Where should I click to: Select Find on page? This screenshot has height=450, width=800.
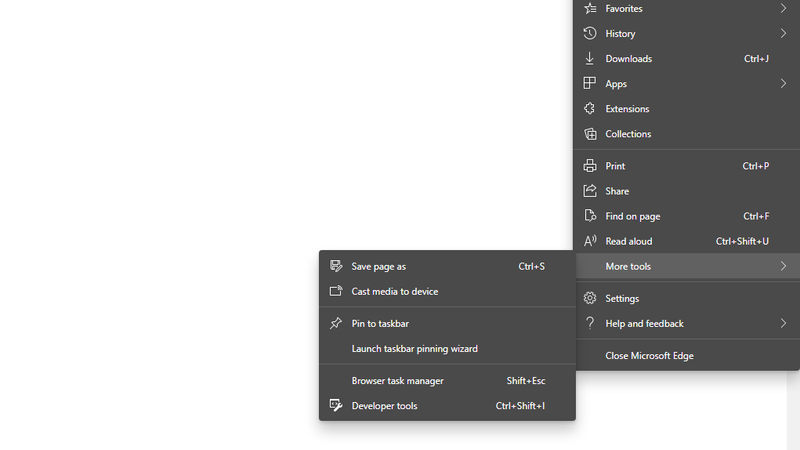tap(686, 216)
